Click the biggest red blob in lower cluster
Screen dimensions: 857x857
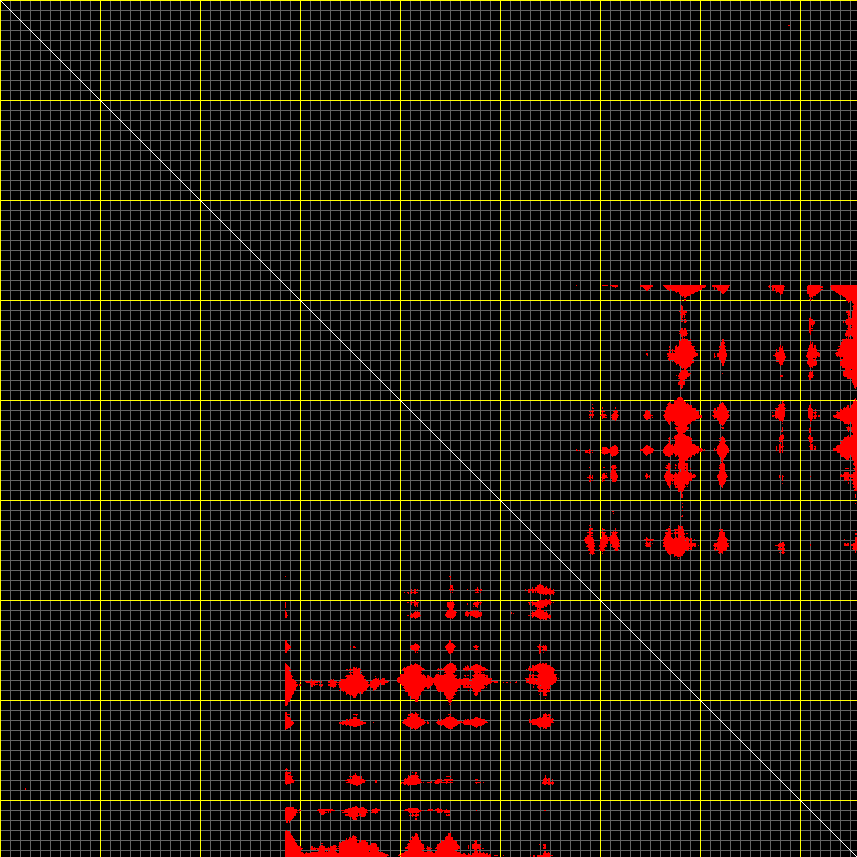point(414,681)
